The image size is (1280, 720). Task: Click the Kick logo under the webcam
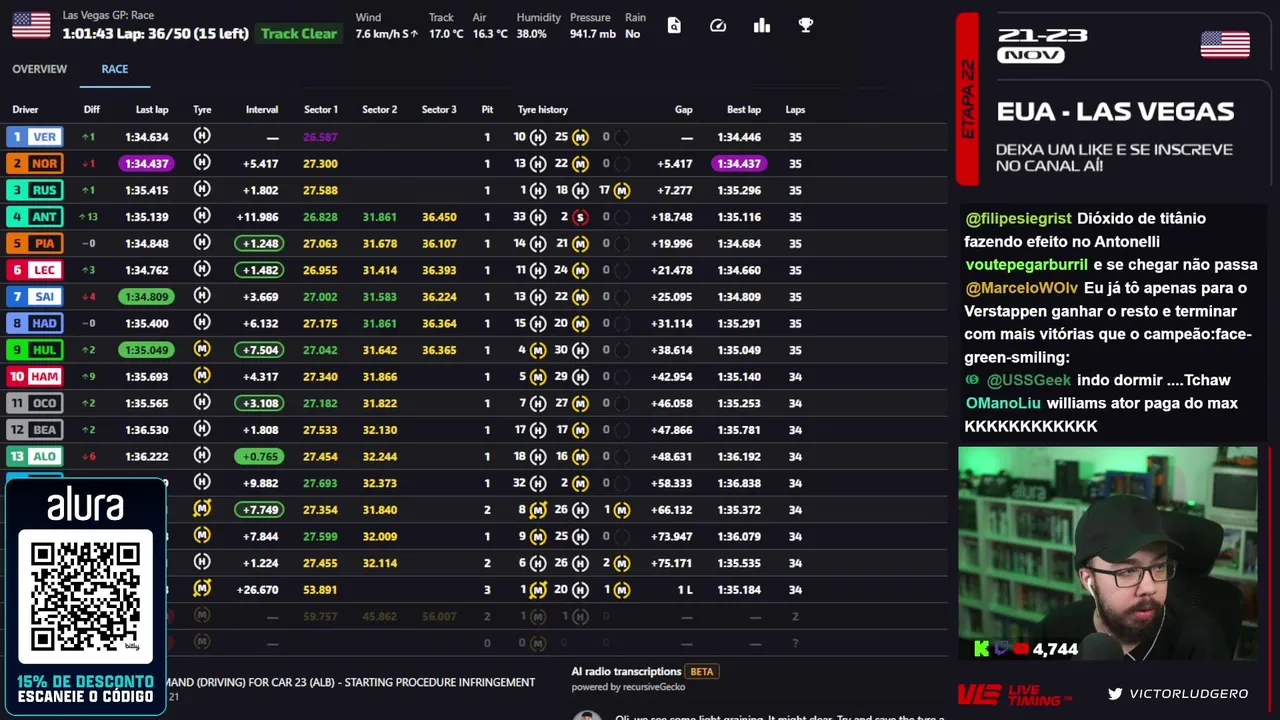[981, 649]
